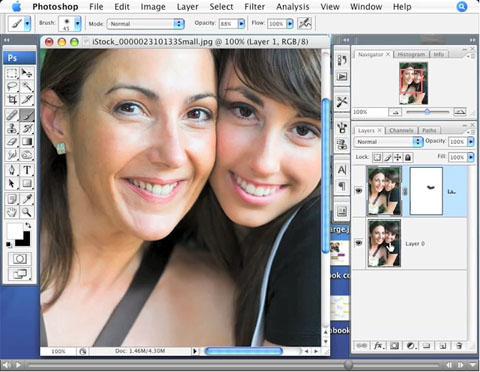Select the Slice tool
The image size is (480, 372).
pyautogui.click(x=27, y=100)
